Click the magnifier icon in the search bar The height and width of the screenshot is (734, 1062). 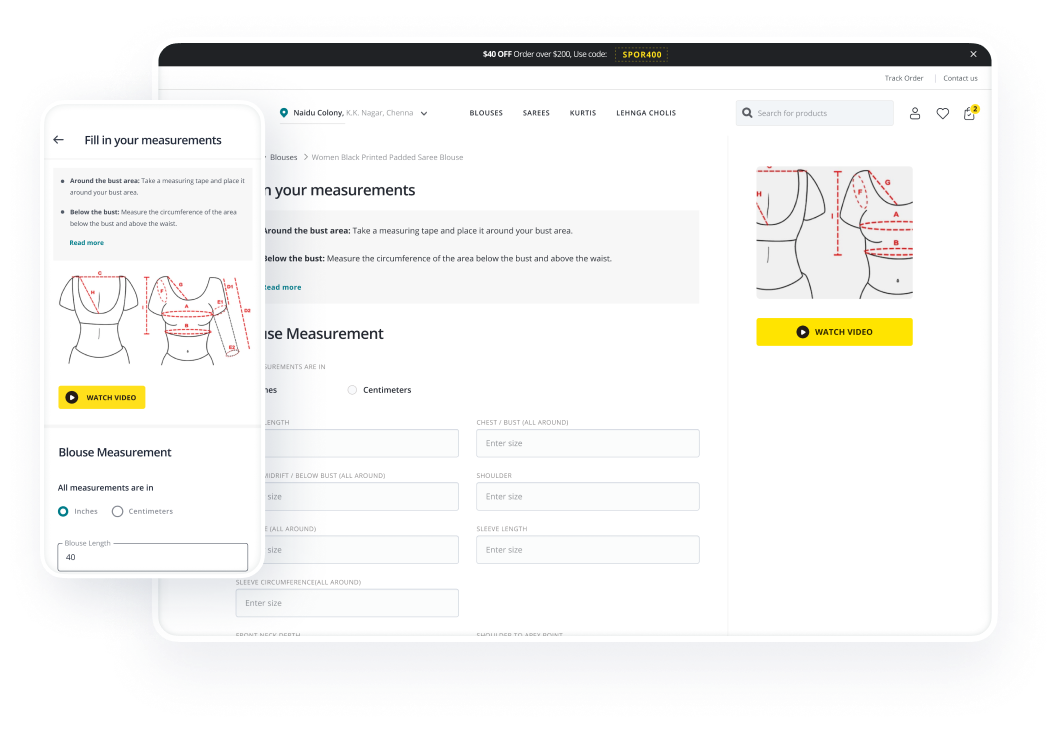[x=747, y=113]
